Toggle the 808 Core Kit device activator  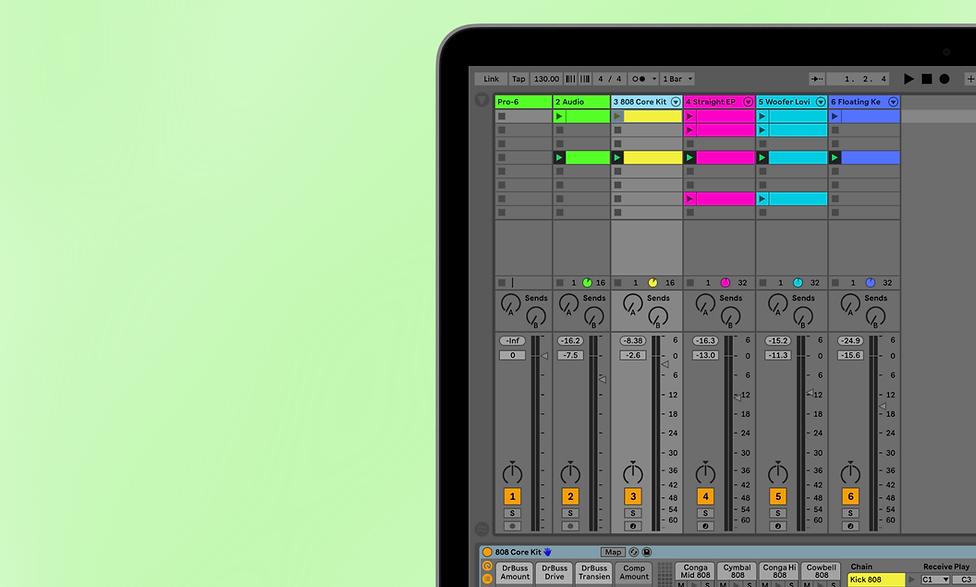487,552
